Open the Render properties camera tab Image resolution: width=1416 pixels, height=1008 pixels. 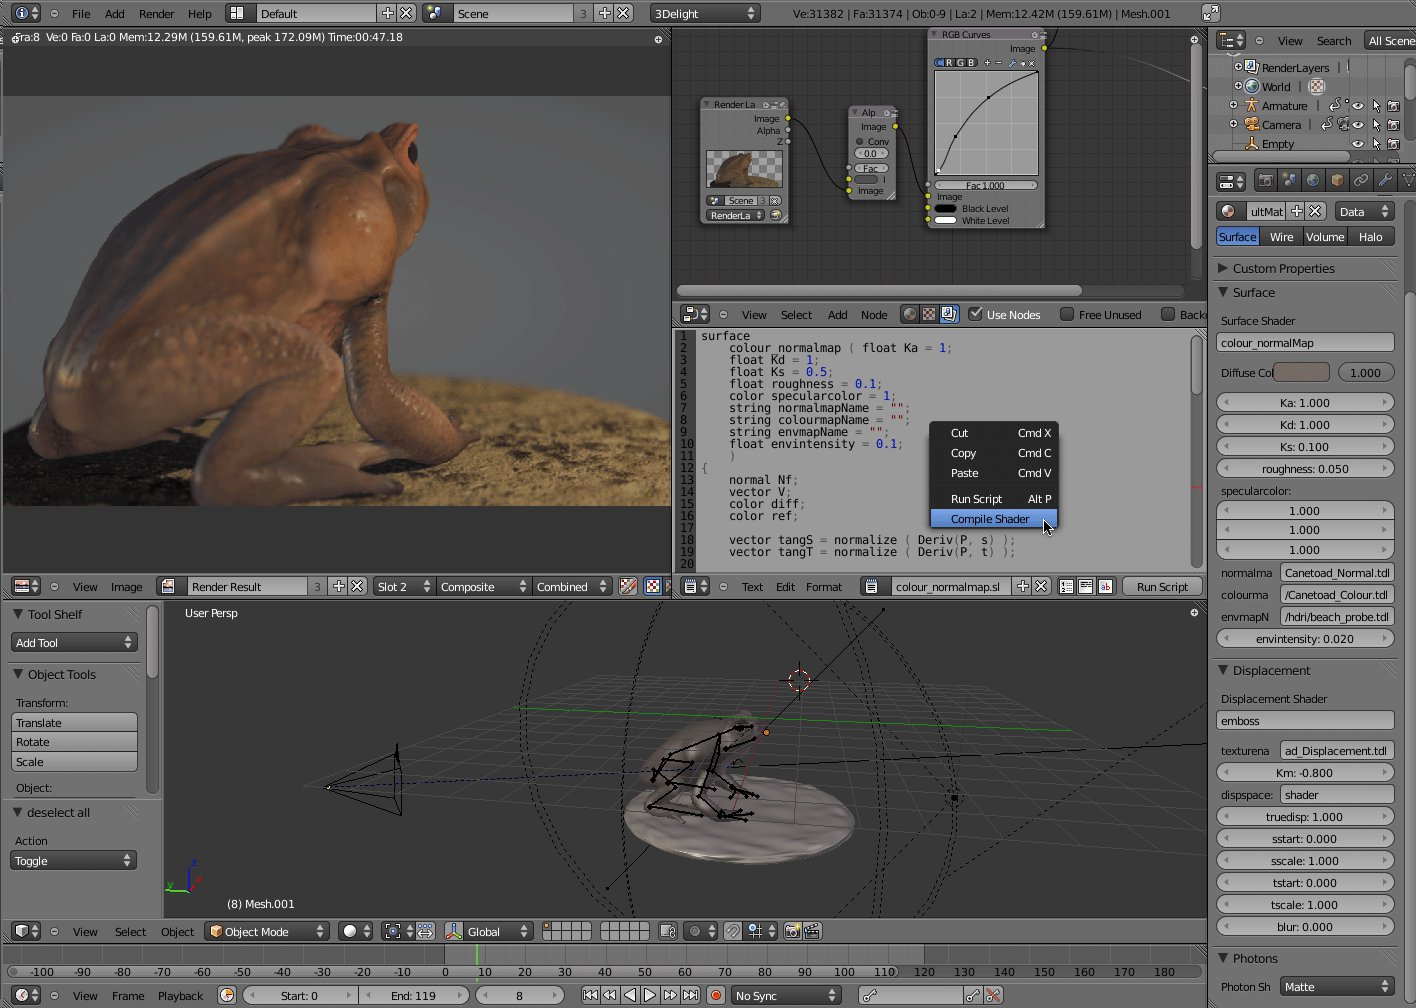coord(1265,181)
